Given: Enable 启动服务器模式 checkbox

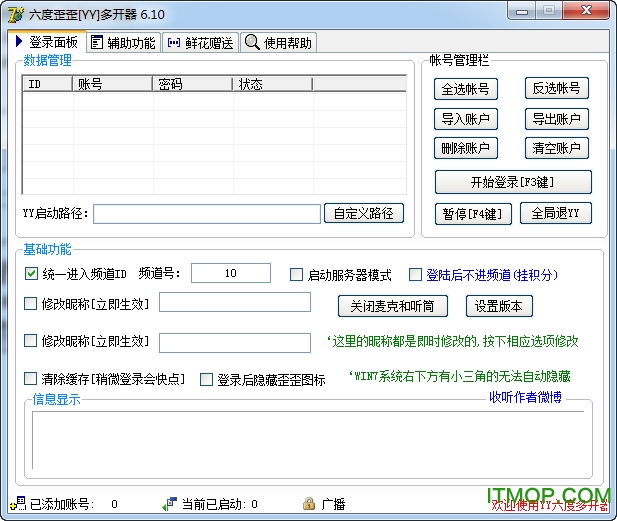Looking at the screenshot, I should coord(296,275).
